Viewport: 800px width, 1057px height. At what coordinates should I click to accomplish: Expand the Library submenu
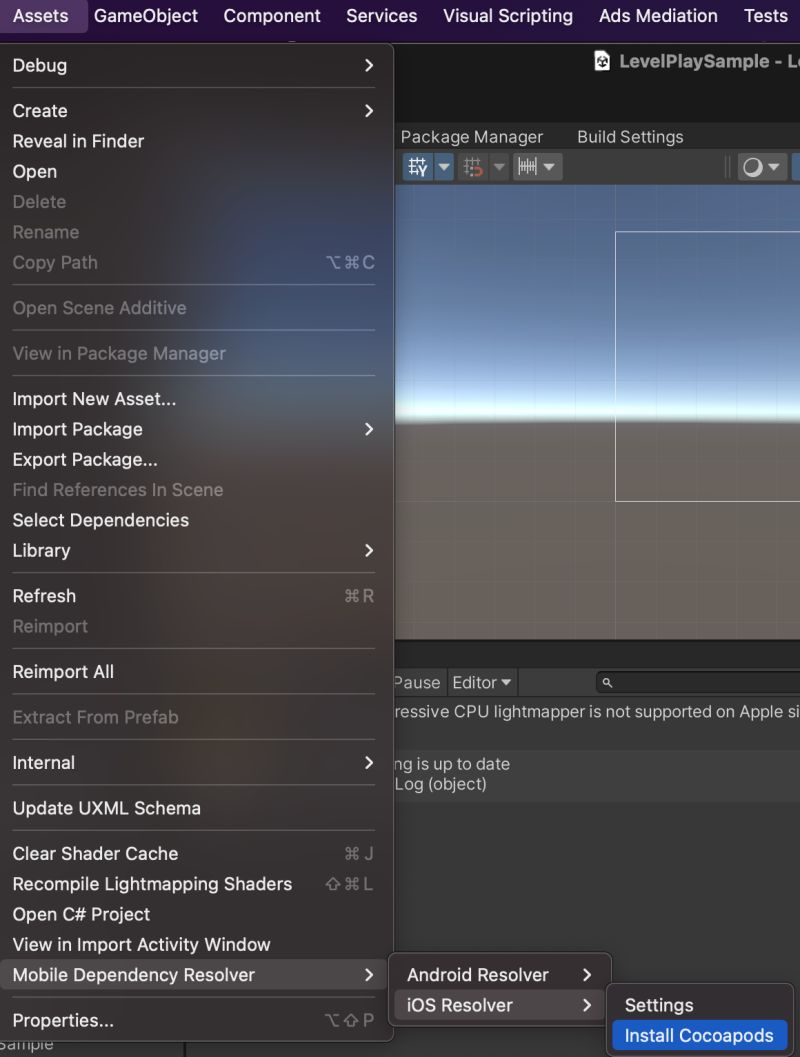pos(41,550)
